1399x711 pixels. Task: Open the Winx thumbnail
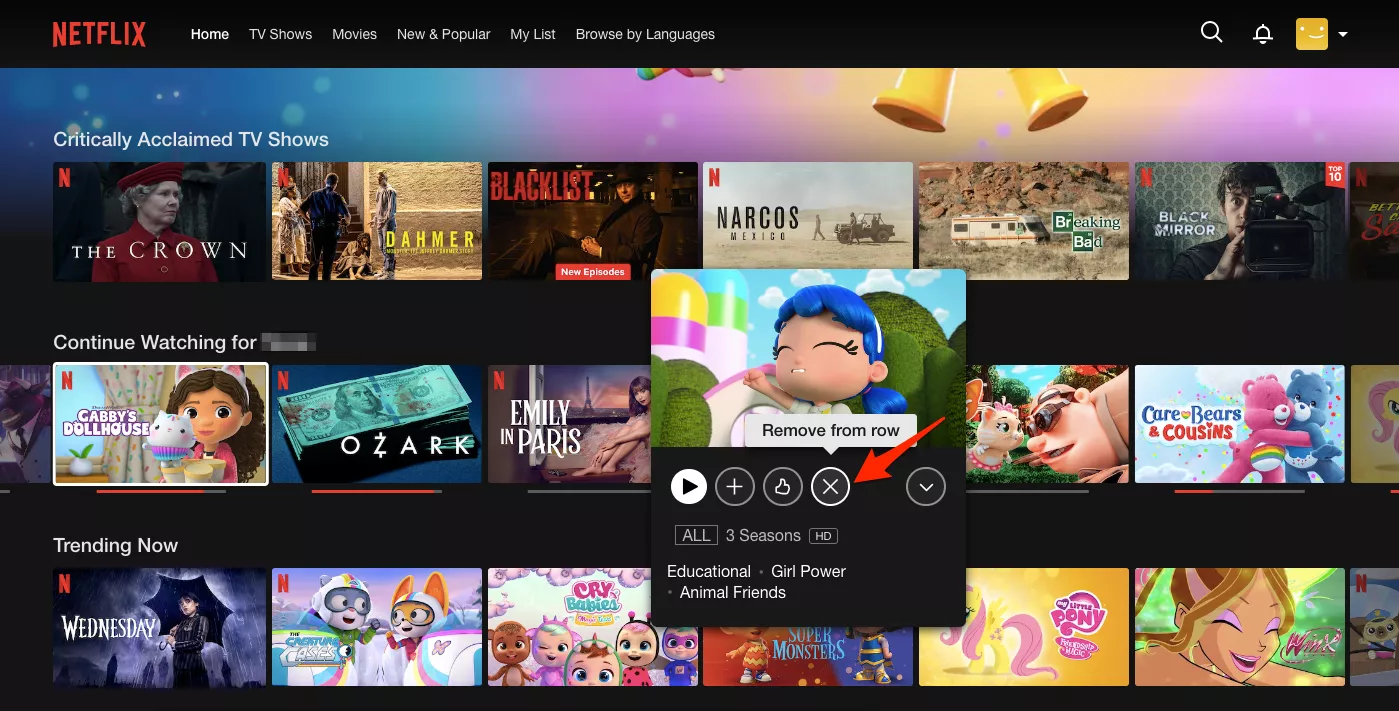pyautogui.click(x=1240, y=627)
